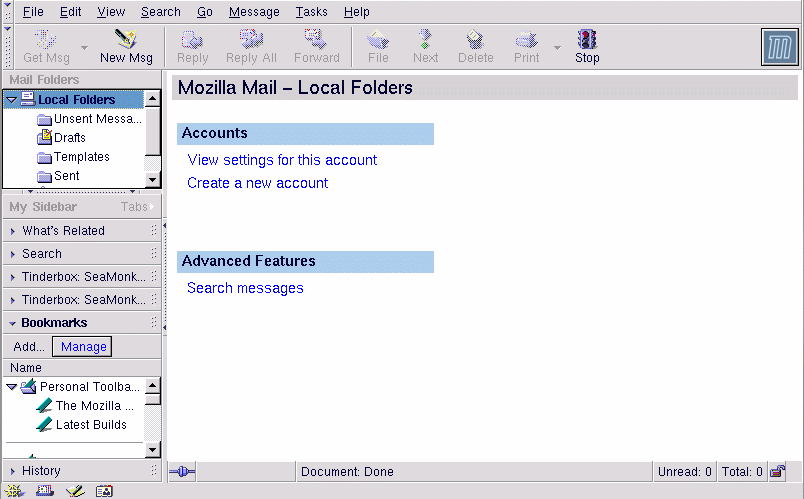Viewport: 804px width, 499px height.
Task: Open the Get Msg dropdown arrow
Action: coord(84,47)
